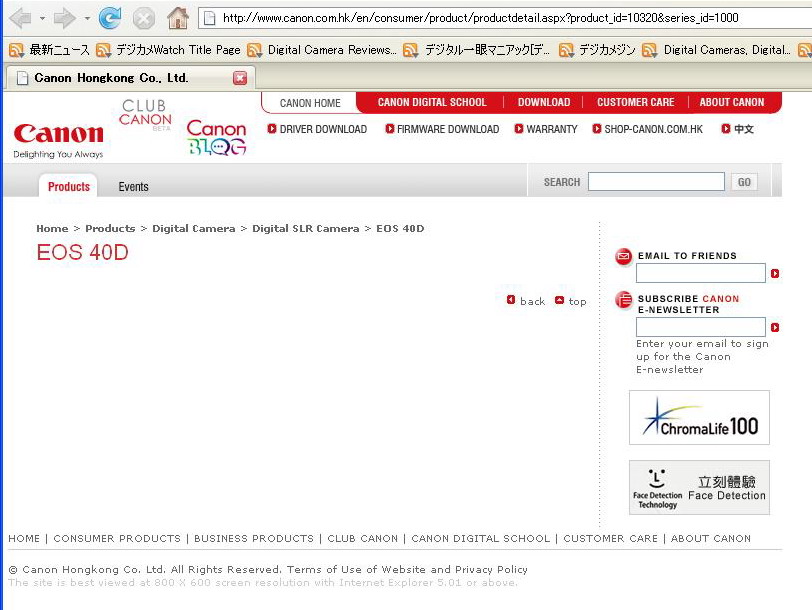Image resolution: width=812 pixels, height=610 pixels.
Task: Click the EOS 40D breadcrumb
Action: [x=400, y=228]
